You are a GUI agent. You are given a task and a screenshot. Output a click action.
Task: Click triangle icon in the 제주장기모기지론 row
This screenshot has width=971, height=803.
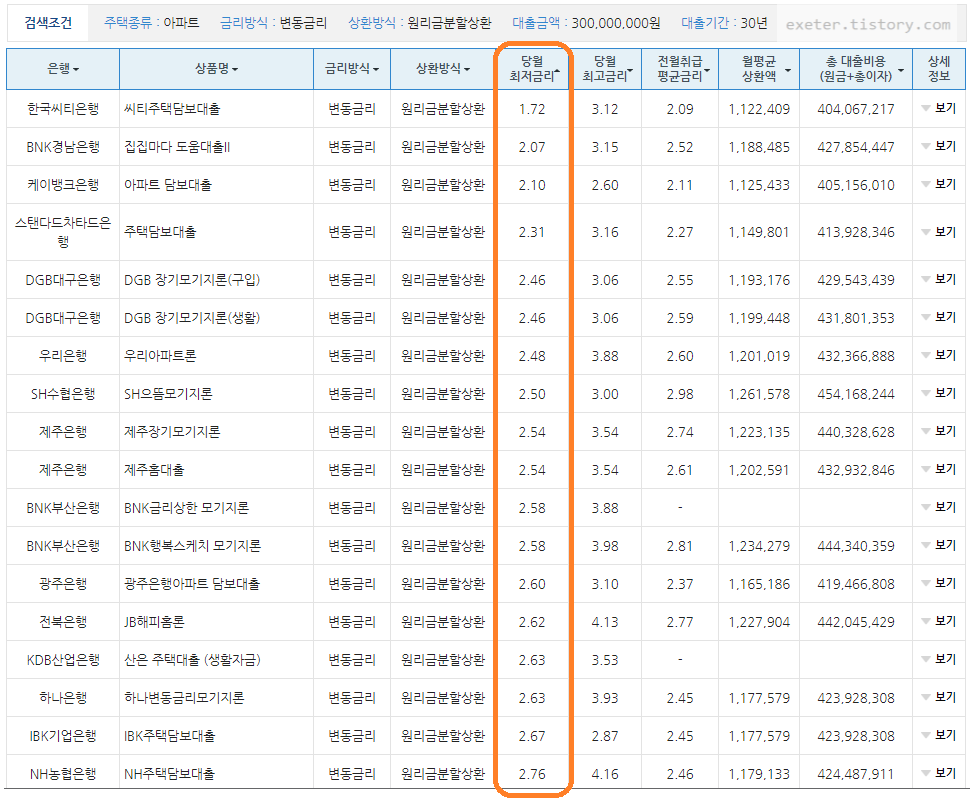coord(926,432)
